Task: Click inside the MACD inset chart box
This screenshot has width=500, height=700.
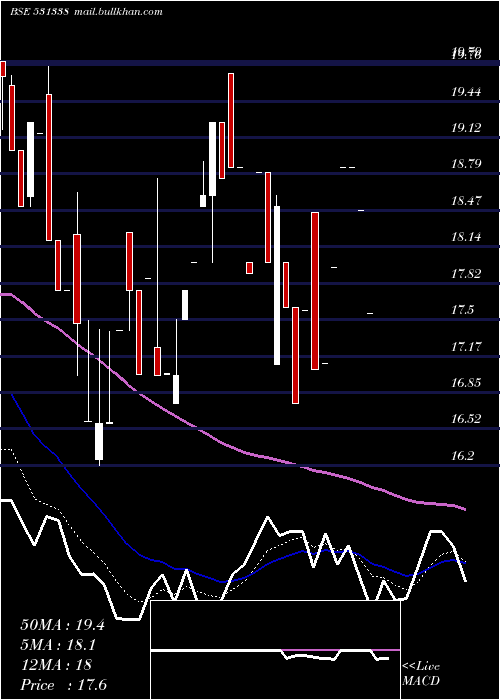Action: click(275, 650)
